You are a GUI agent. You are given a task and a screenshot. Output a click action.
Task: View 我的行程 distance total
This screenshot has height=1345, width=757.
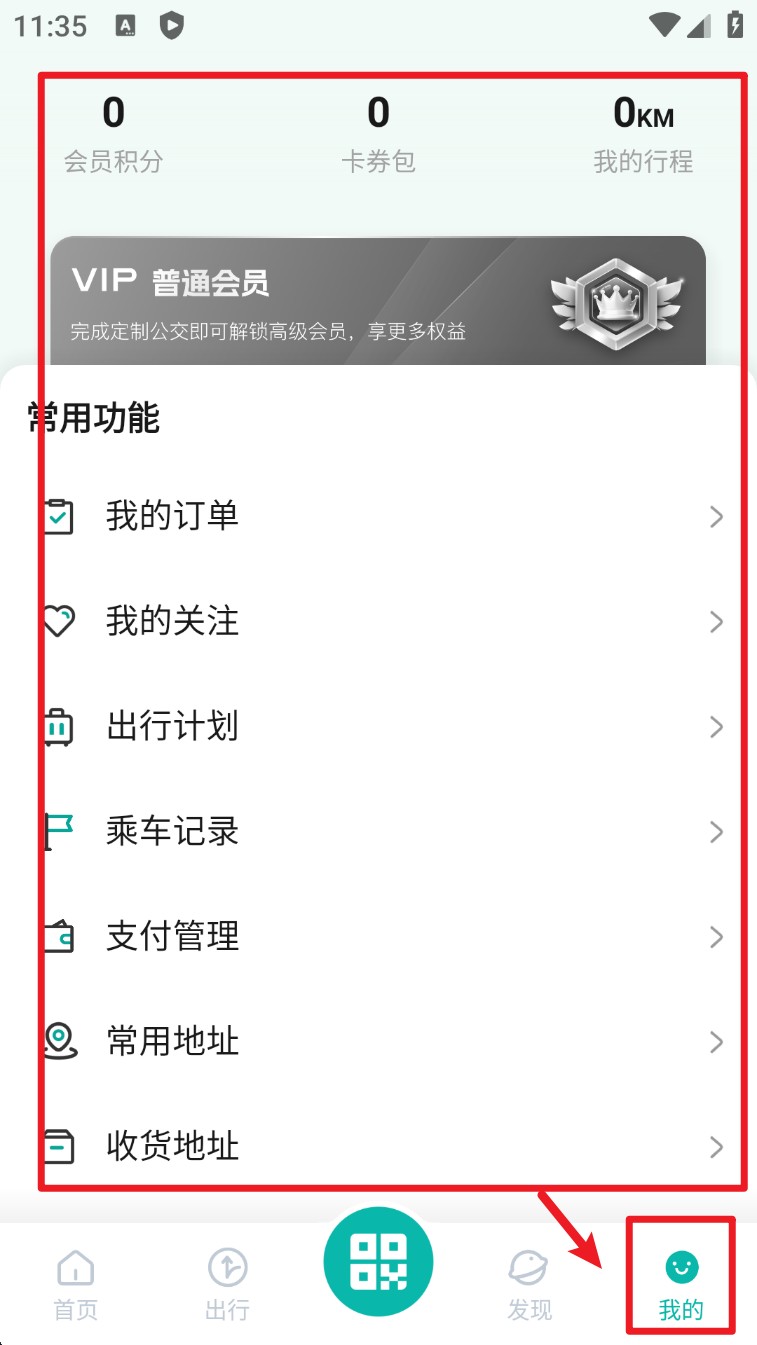[x=643, y=134]
